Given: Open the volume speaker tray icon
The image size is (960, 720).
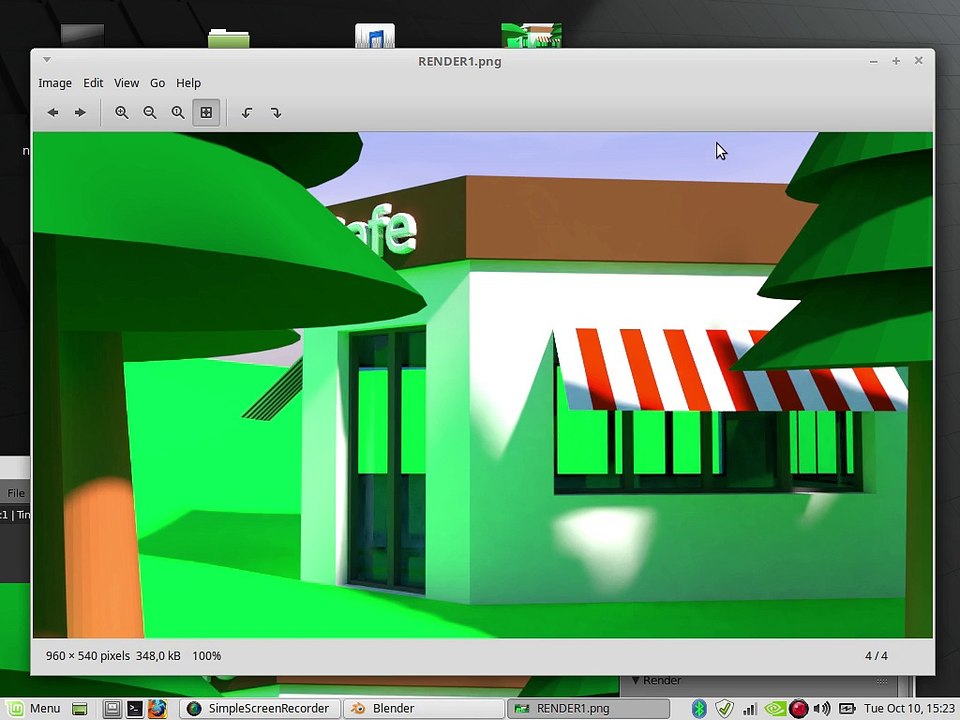Looking at the screenshot, I should click(x=822, y=709).
